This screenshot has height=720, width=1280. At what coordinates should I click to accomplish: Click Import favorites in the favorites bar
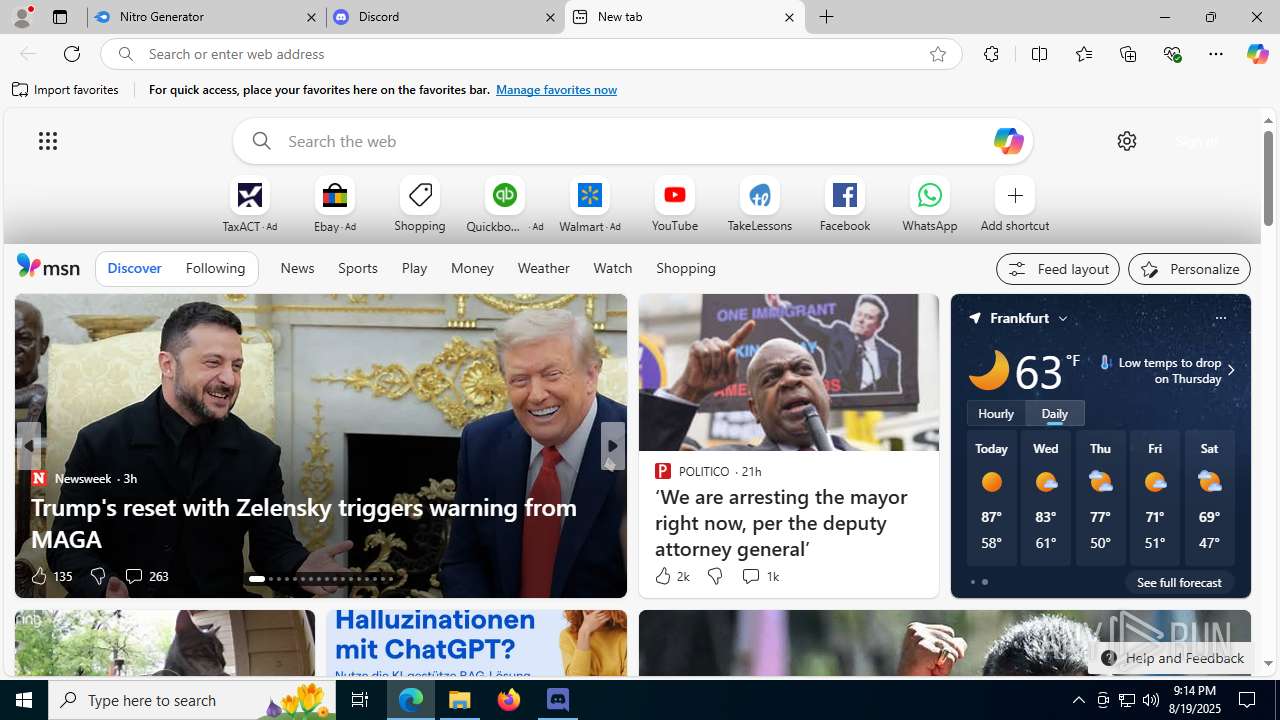click(66, 90)
